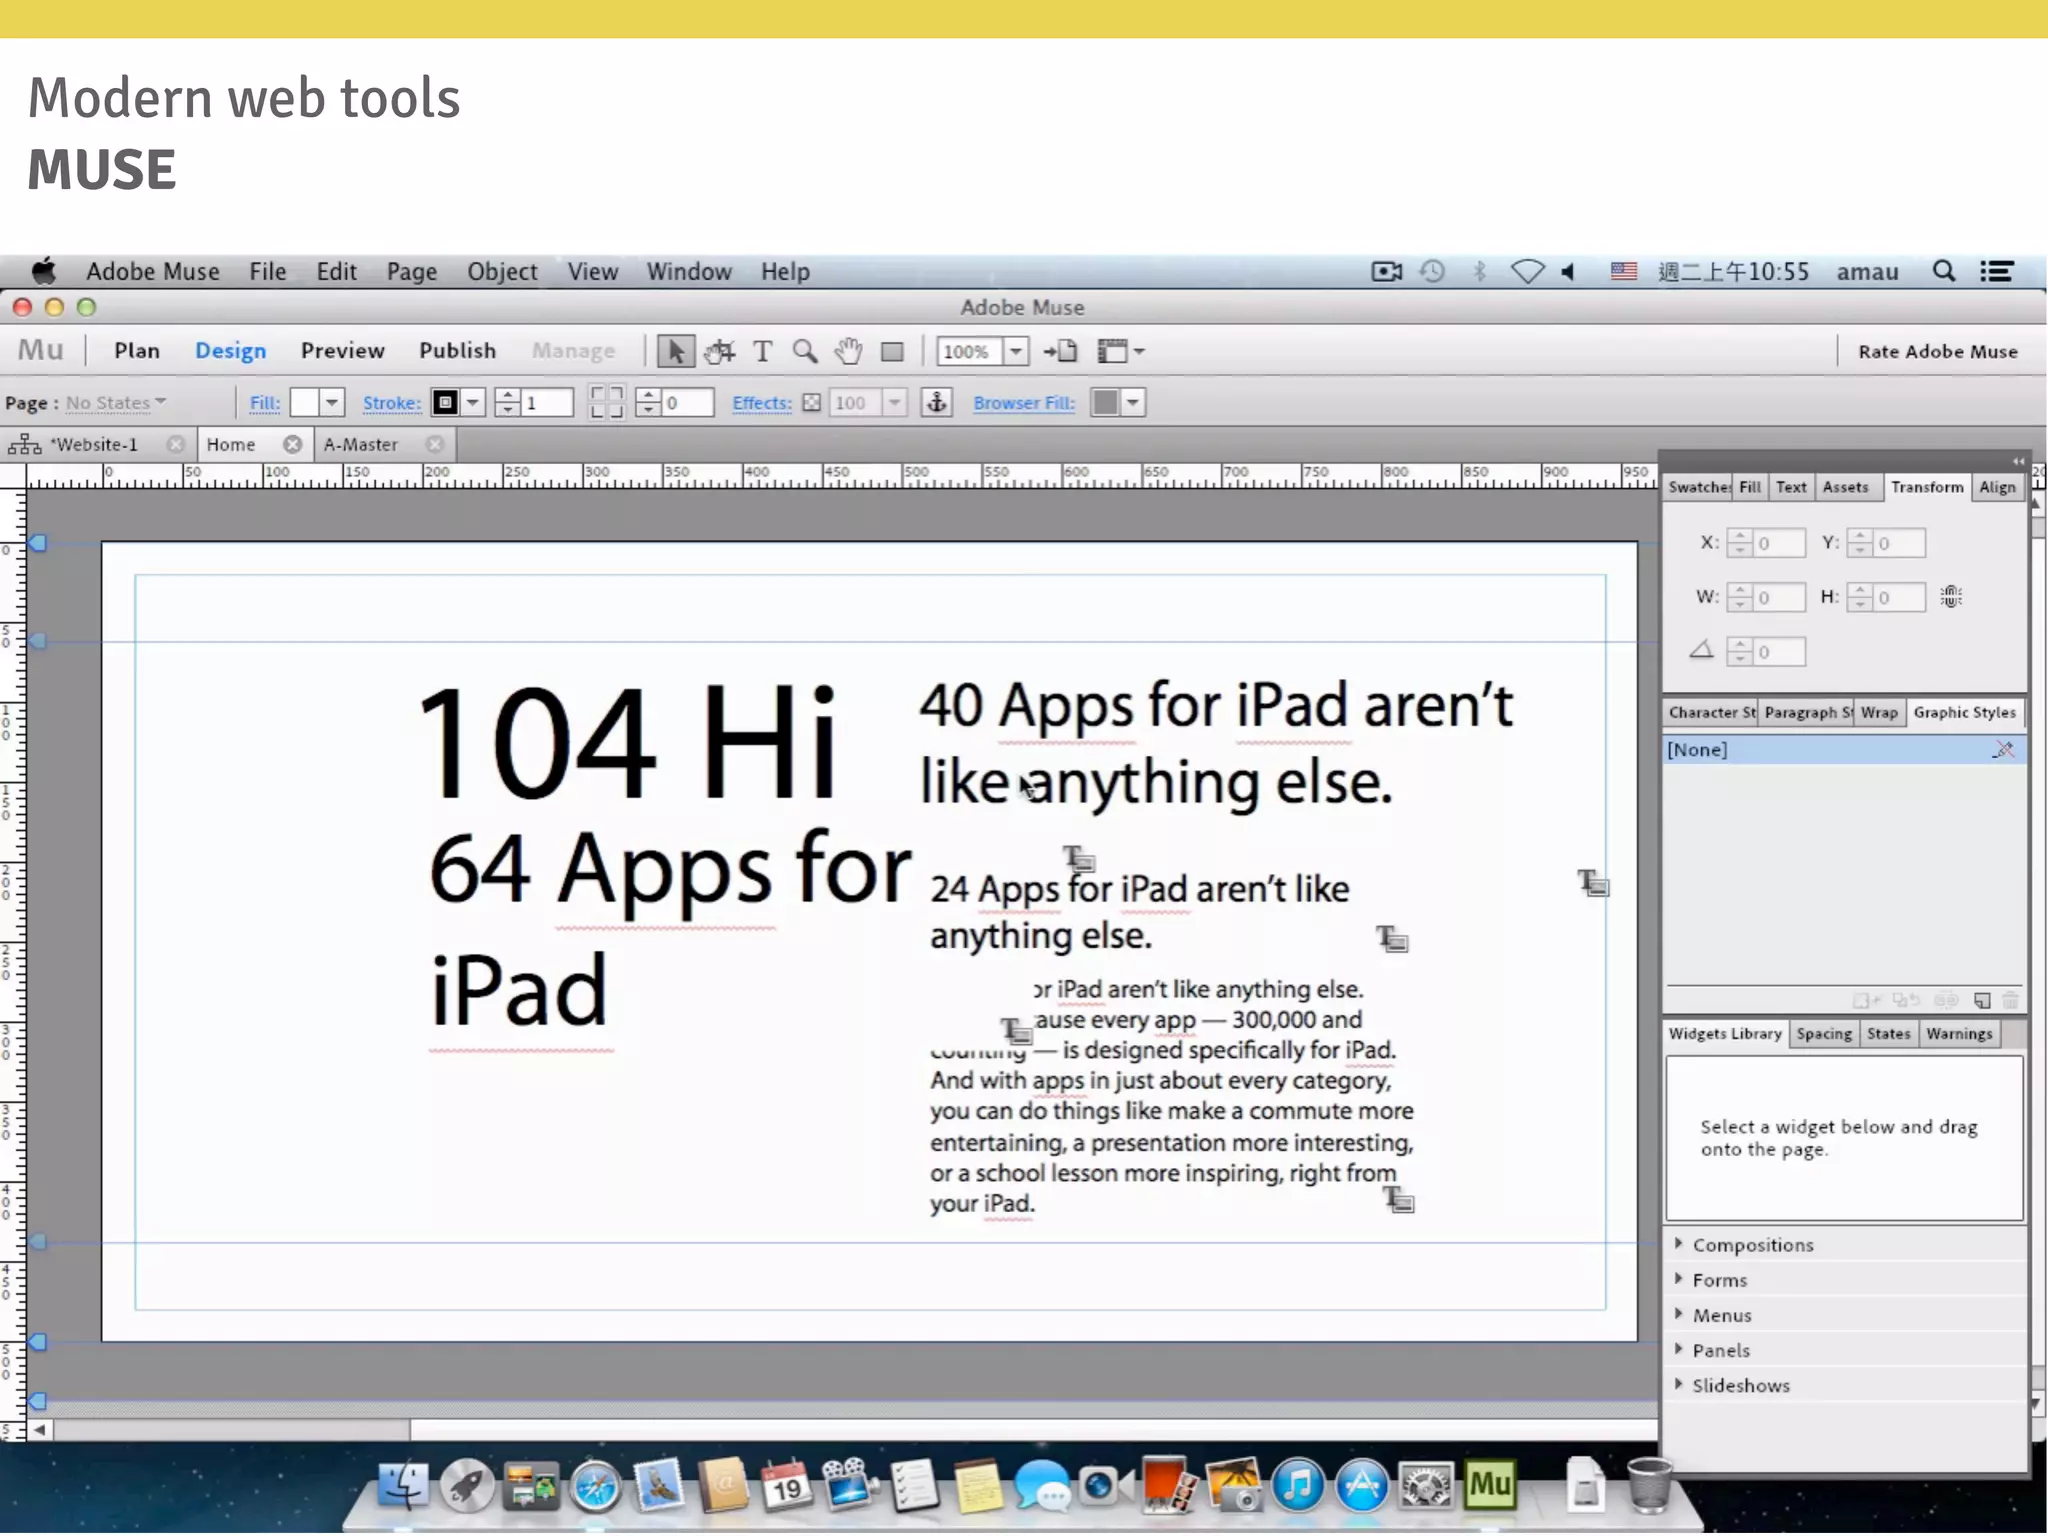Image resolution: width=2048 pixels, height=1536 pixels.
Task: Click the new graphic style icon
Action: click(1982, 1000)
